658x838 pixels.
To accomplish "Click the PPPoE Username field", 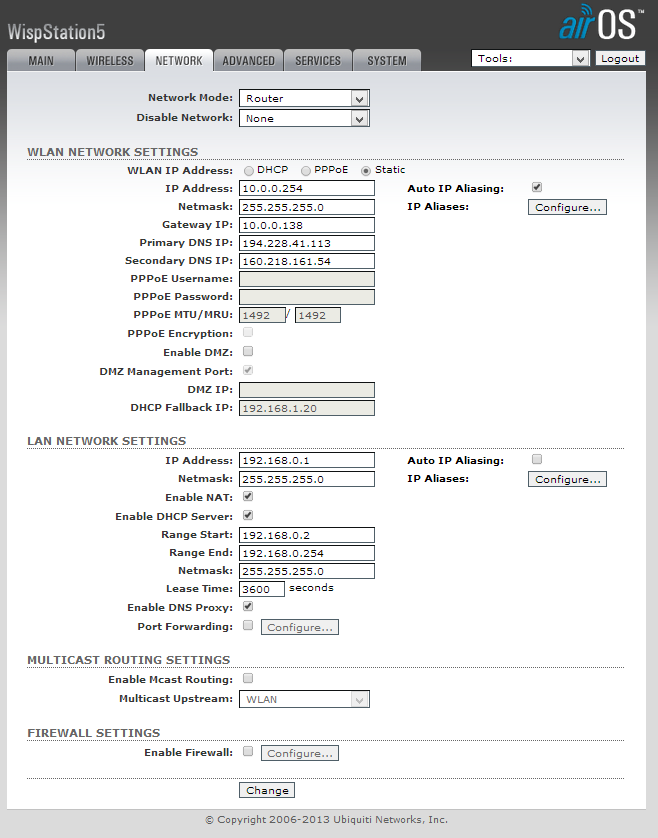I will [307, 279].
